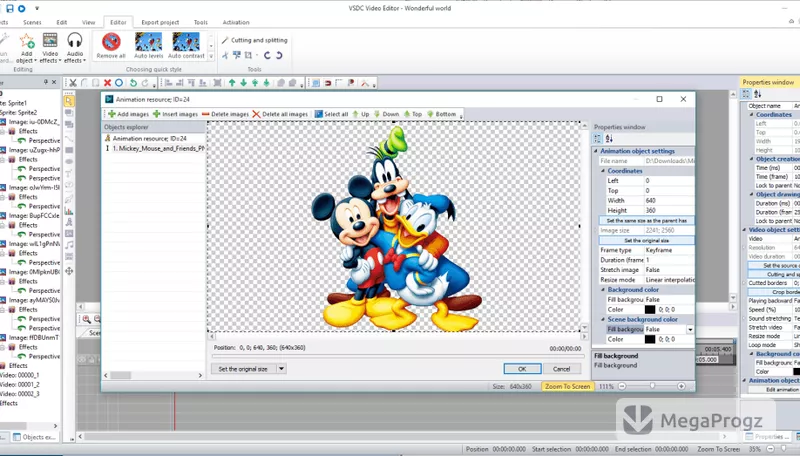Click the rotate clockwise icon in Tools
Image resolution: width=800 pixels, height=456 pixels.
[x=279, y=55]
